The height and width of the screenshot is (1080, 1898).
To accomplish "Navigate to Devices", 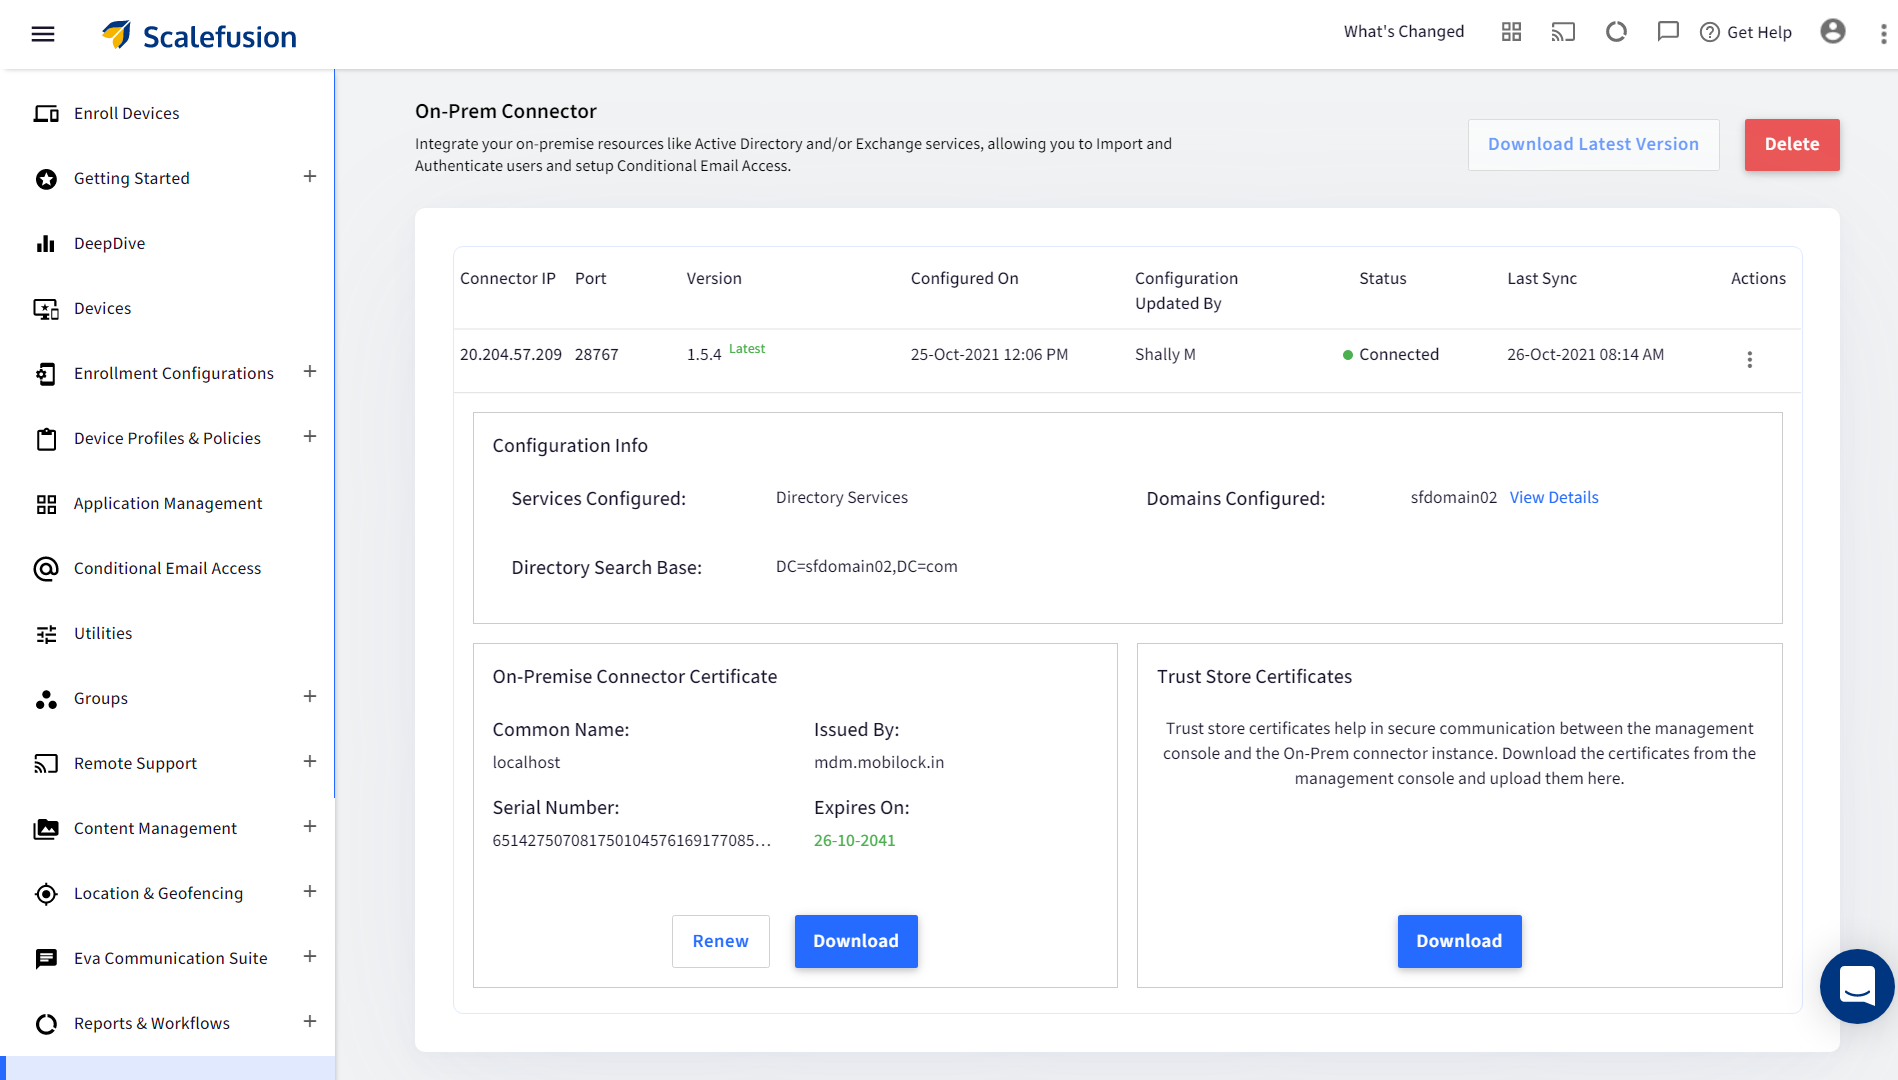I will (103, 309).
